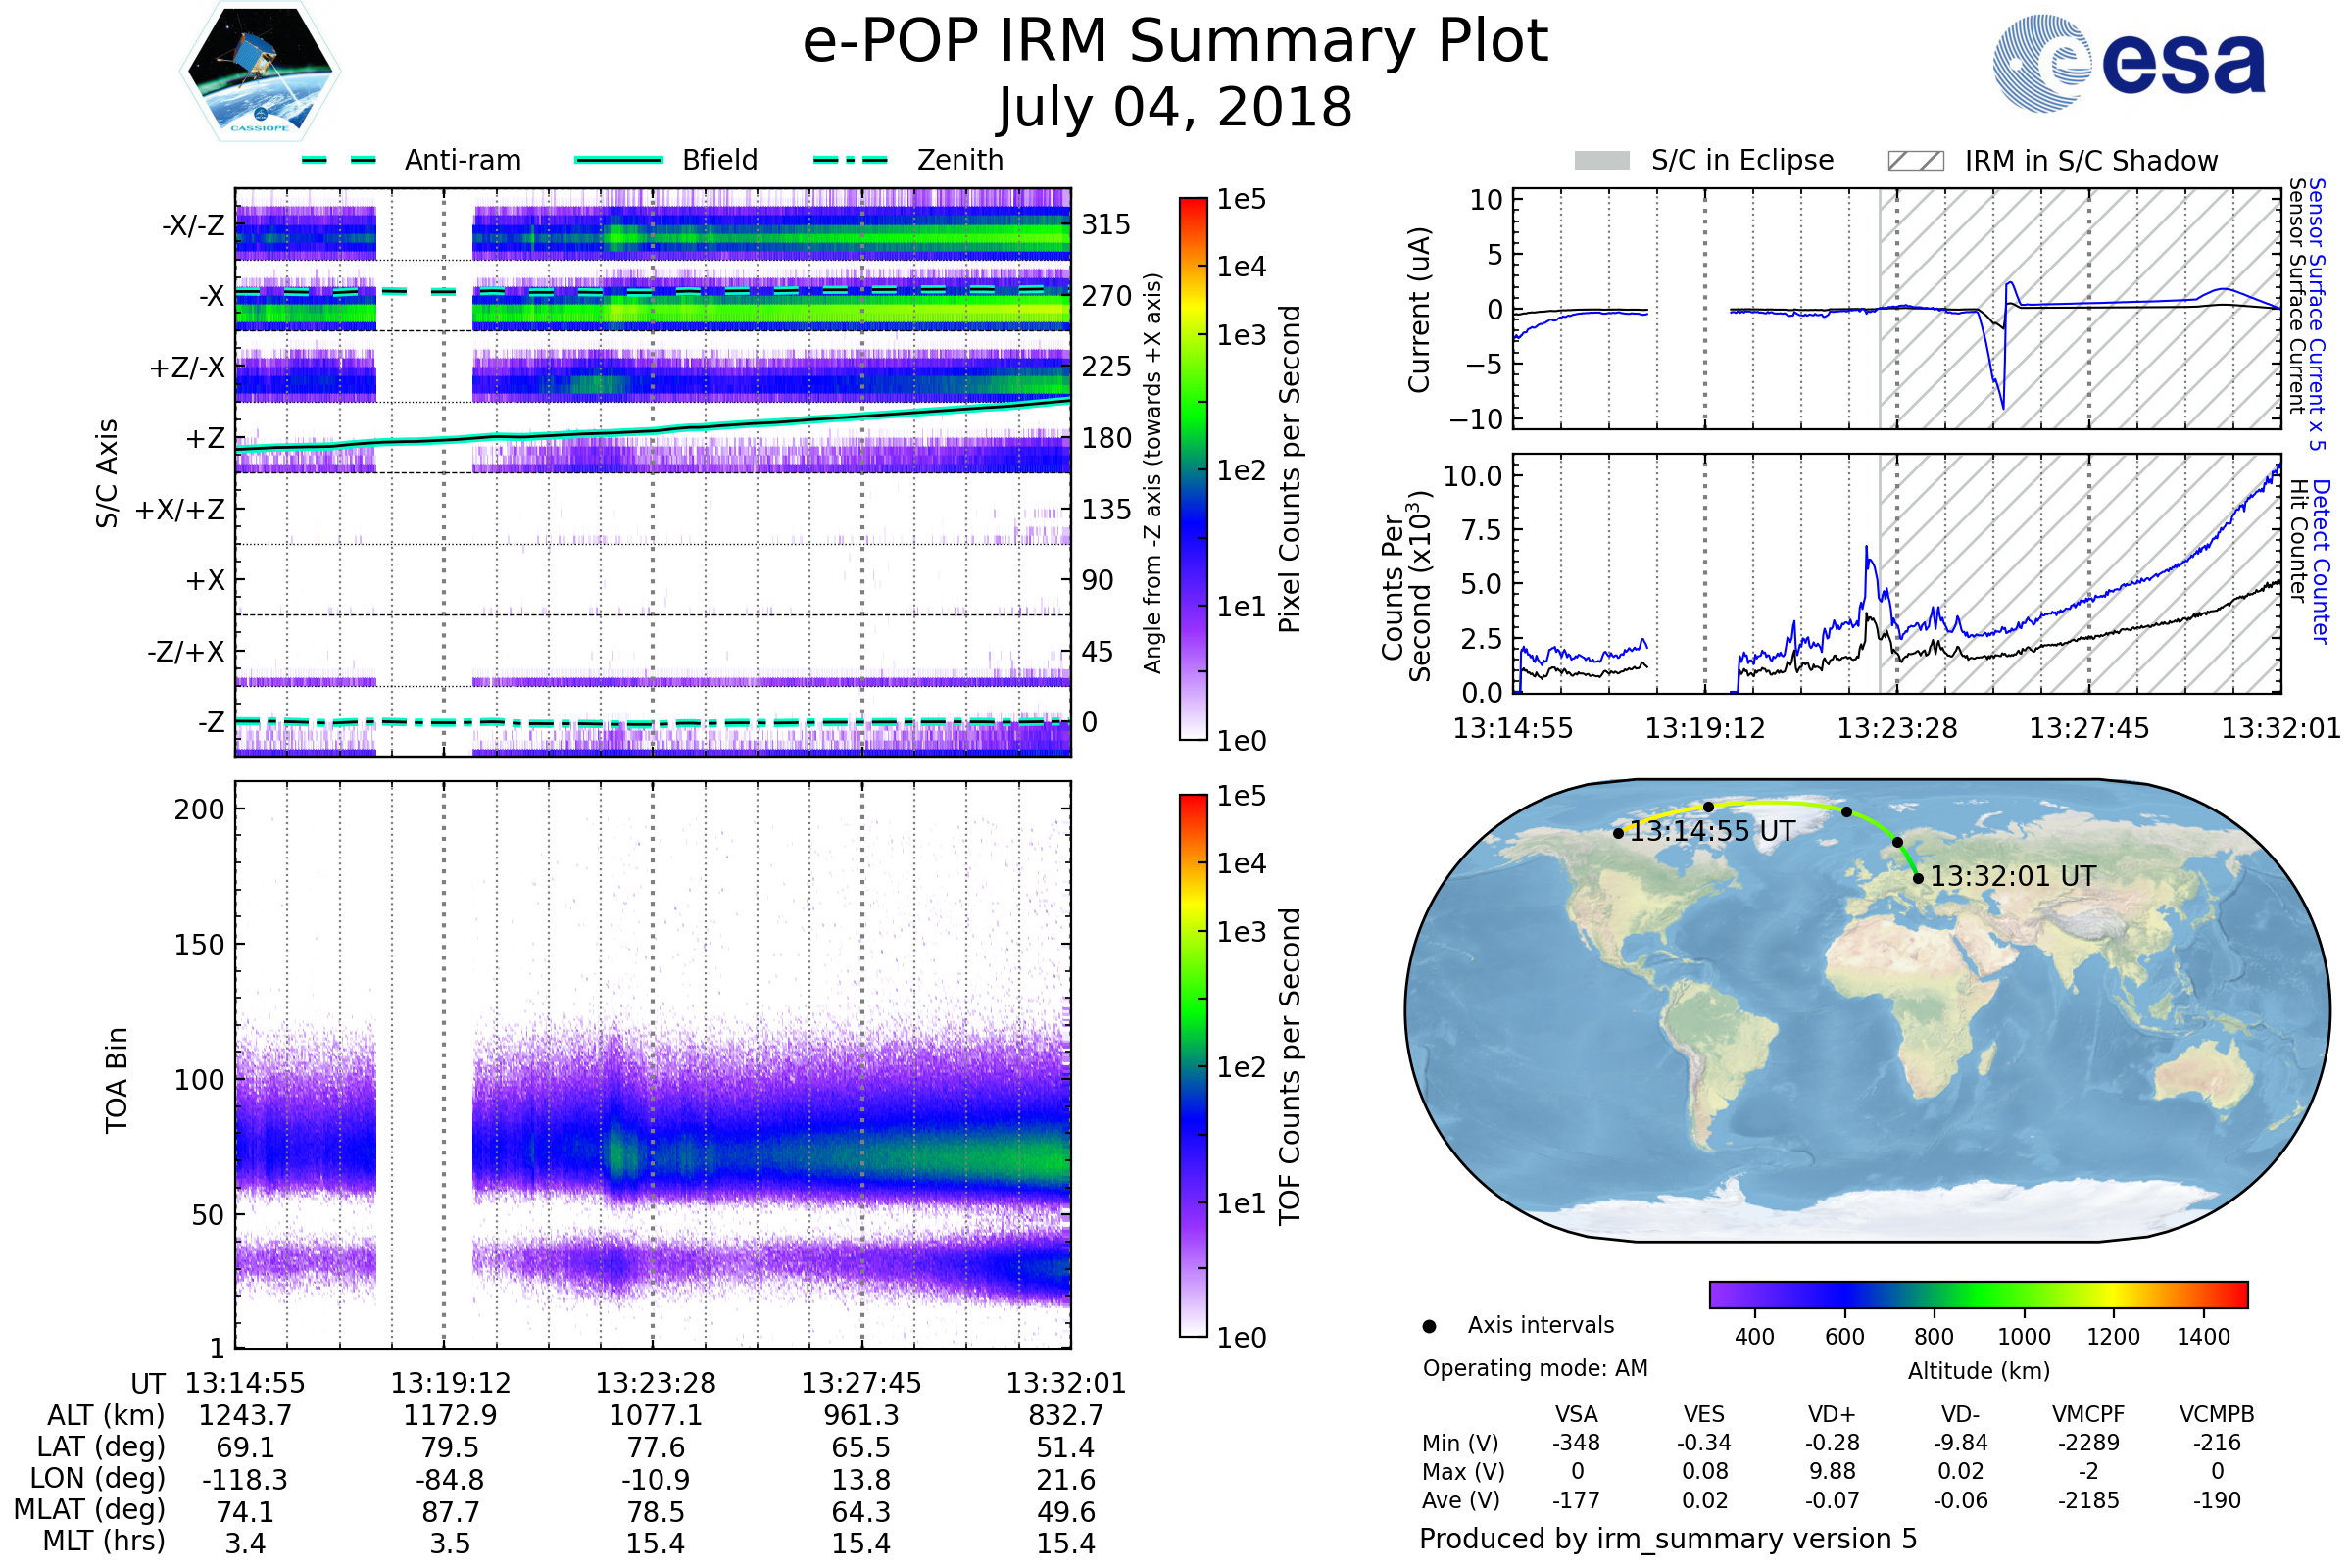The height and width of the screenshot is (1568, 2352).
Task: Click the TOF Counts per Second colorbar
Action: pyautogui.click(x=1193, y=1065)
